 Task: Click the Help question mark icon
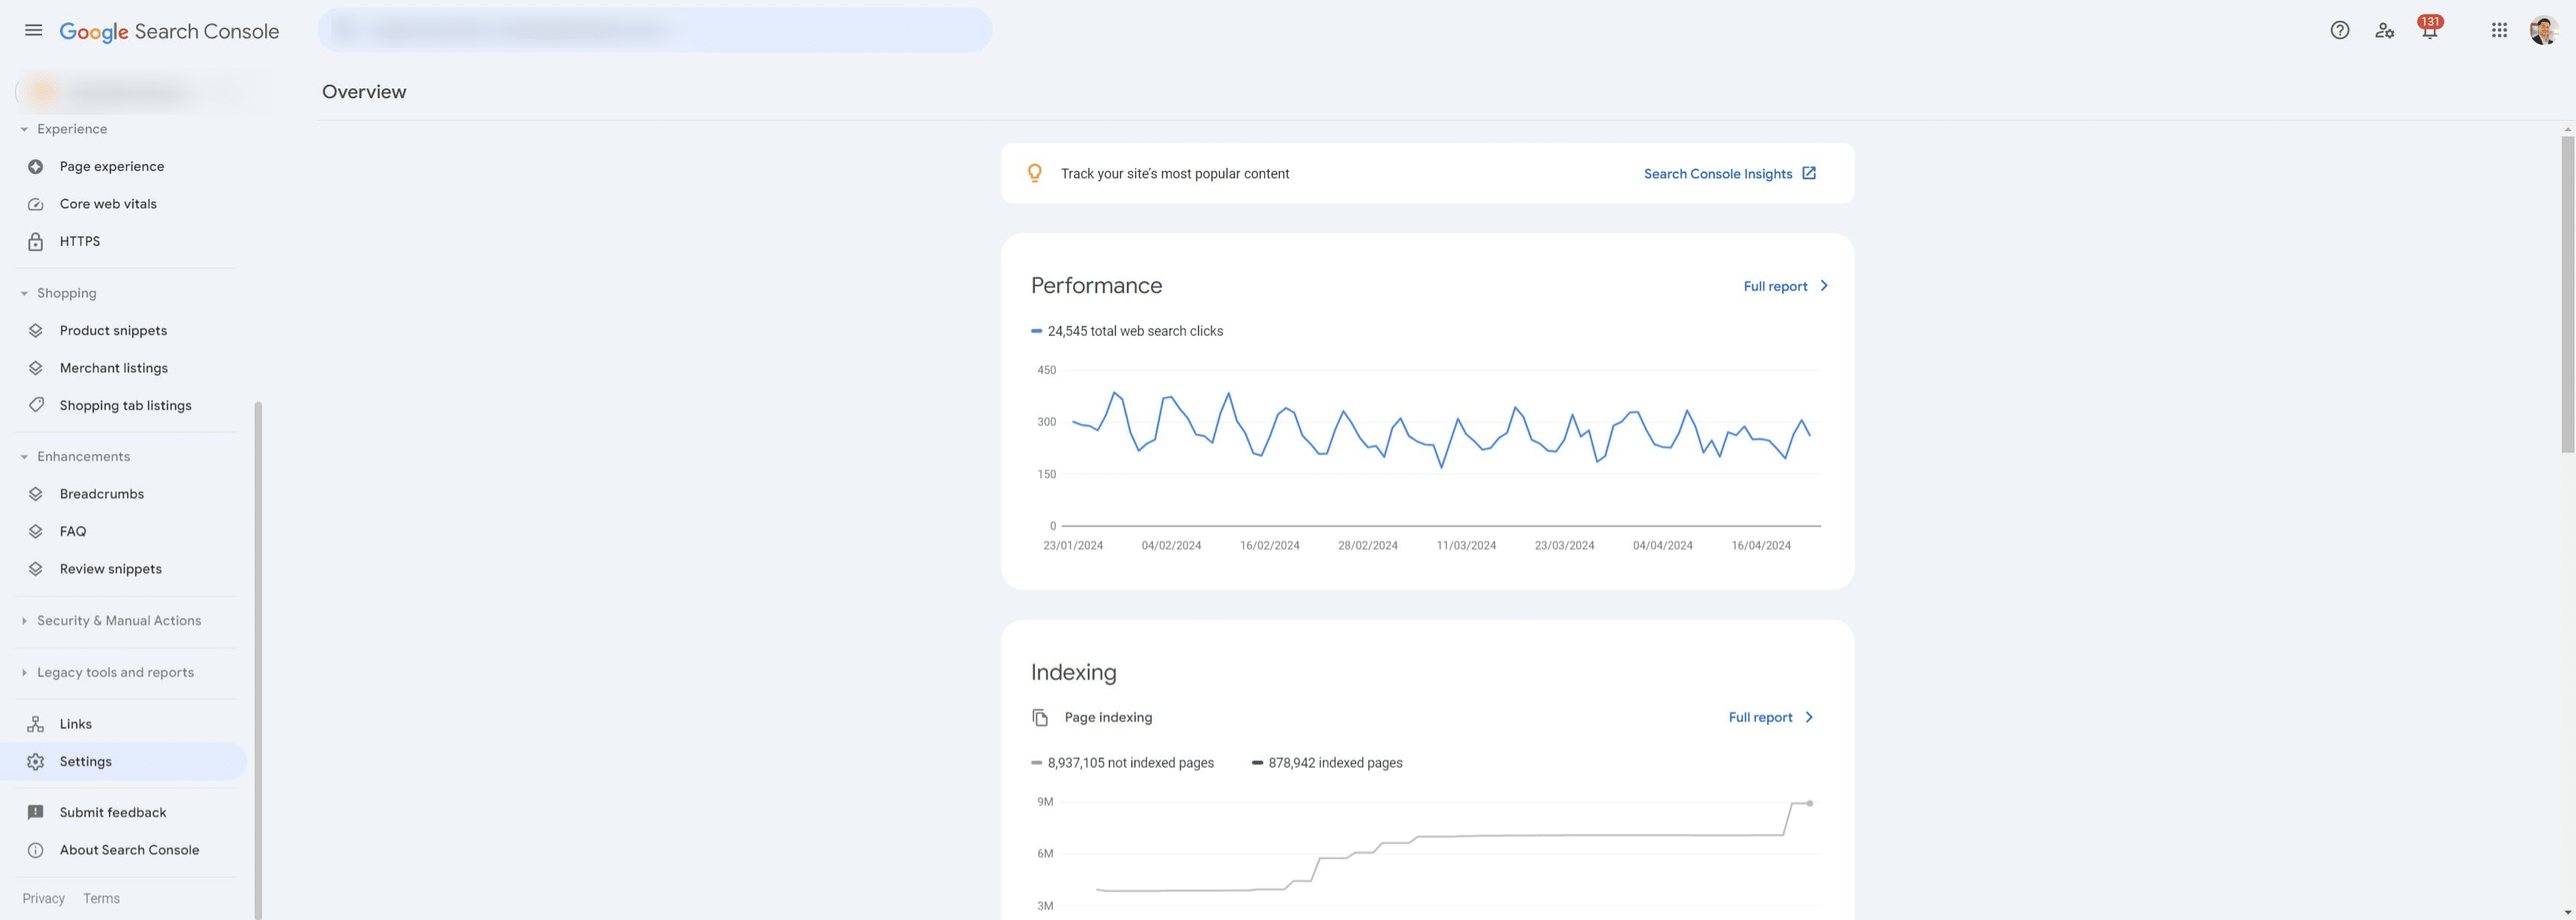tap(2339, 30)
